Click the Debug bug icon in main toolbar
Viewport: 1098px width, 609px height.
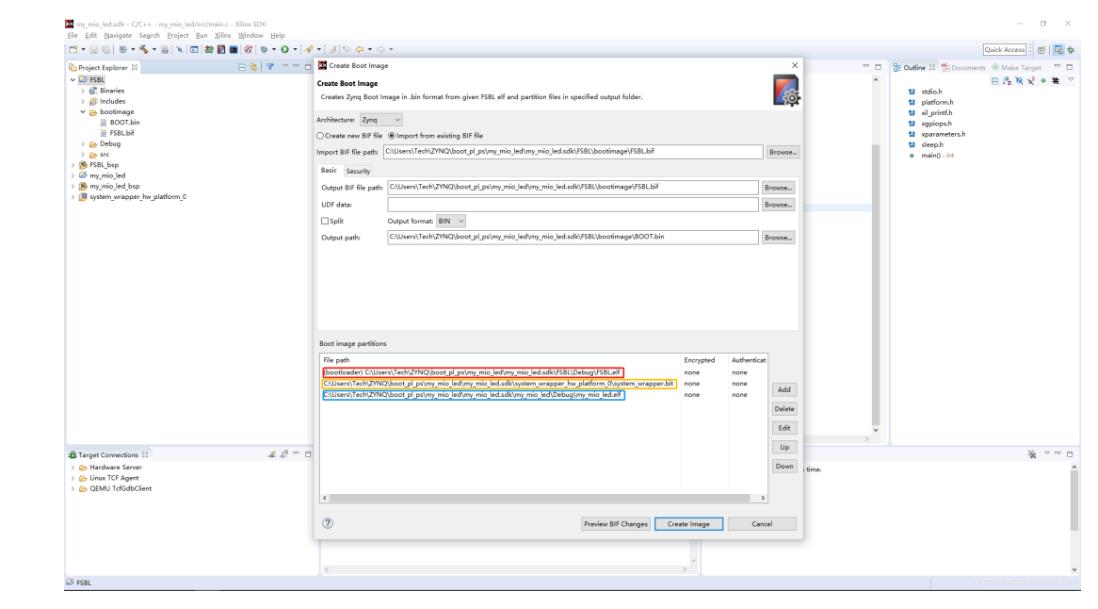[264, 50]
